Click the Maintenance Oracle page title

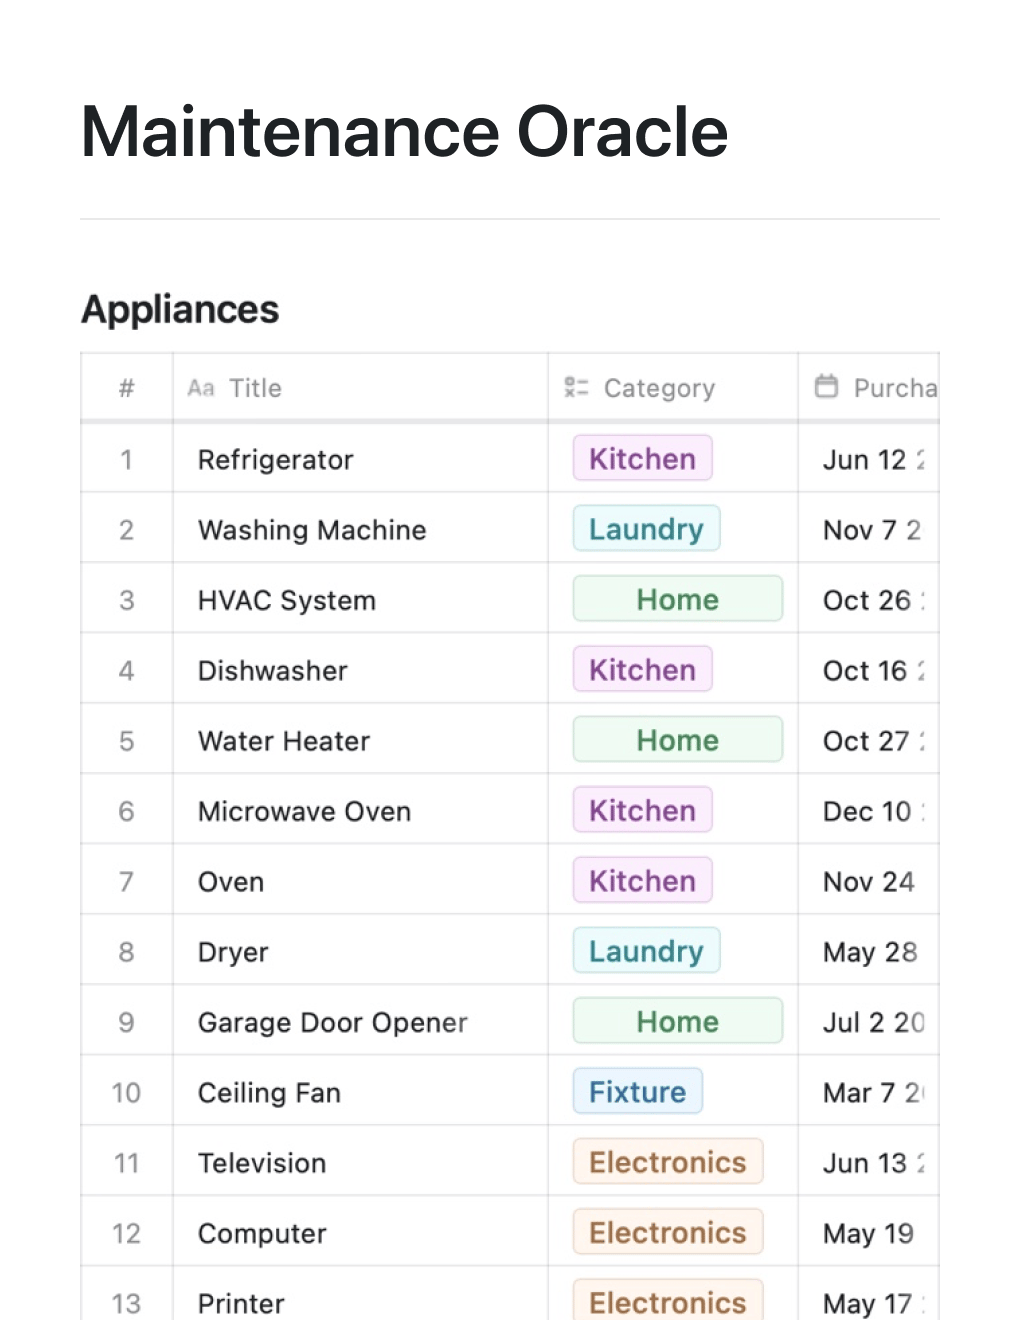click(x=404, y=132)
